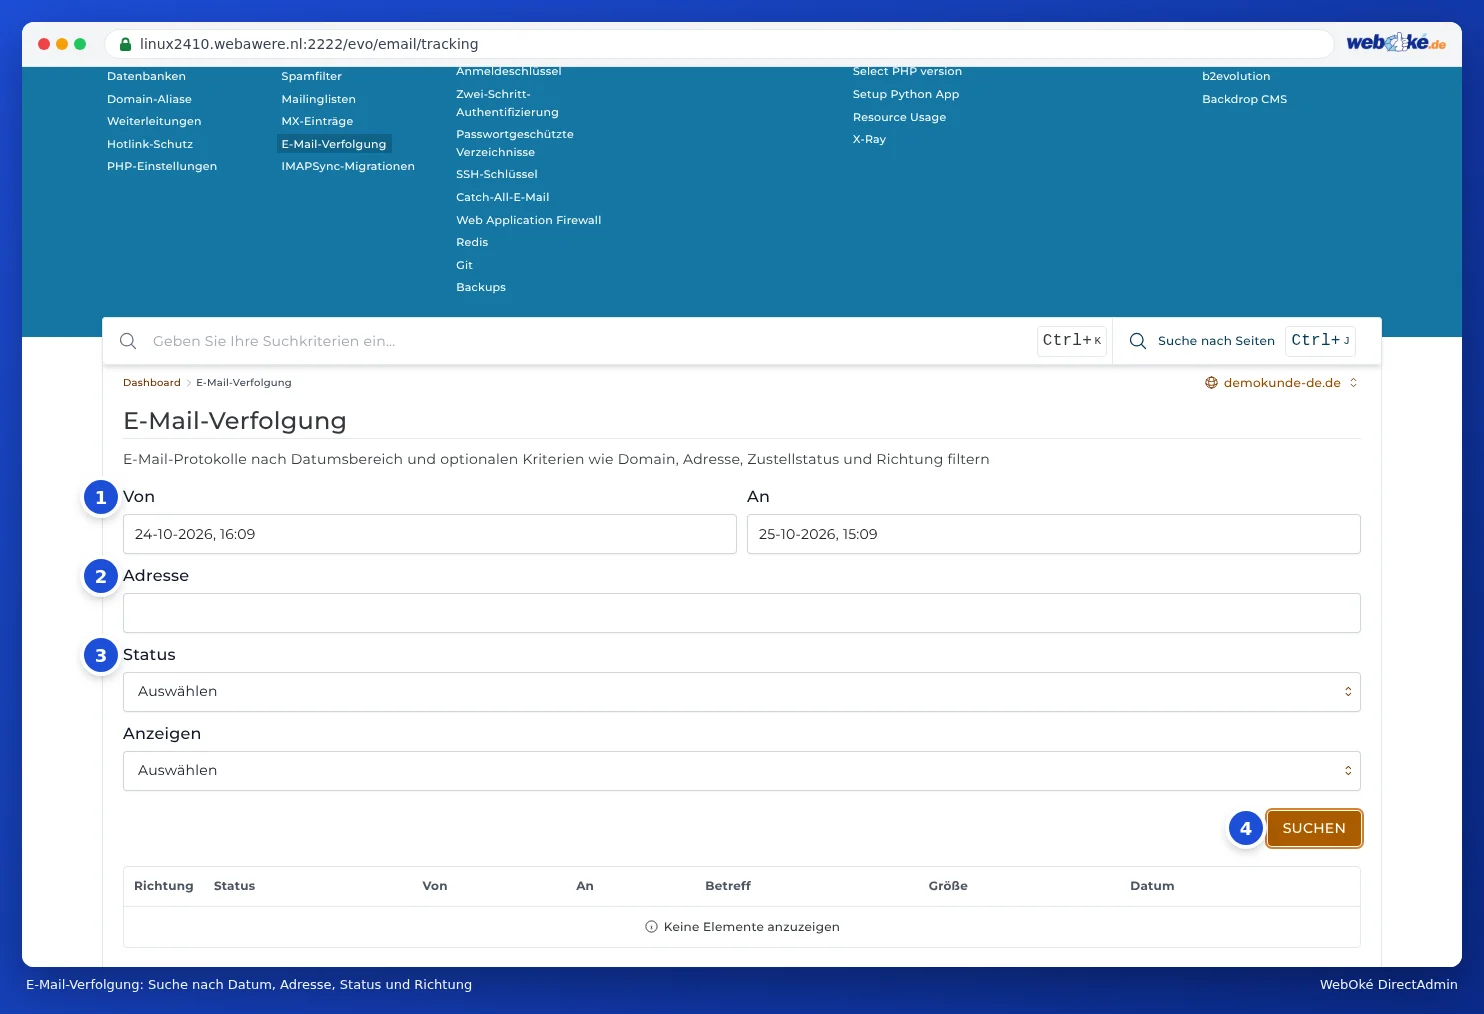Open E-Mail-Verfolgung menu item
This screenshot has width=1484, height=1014.
(334, 144)
